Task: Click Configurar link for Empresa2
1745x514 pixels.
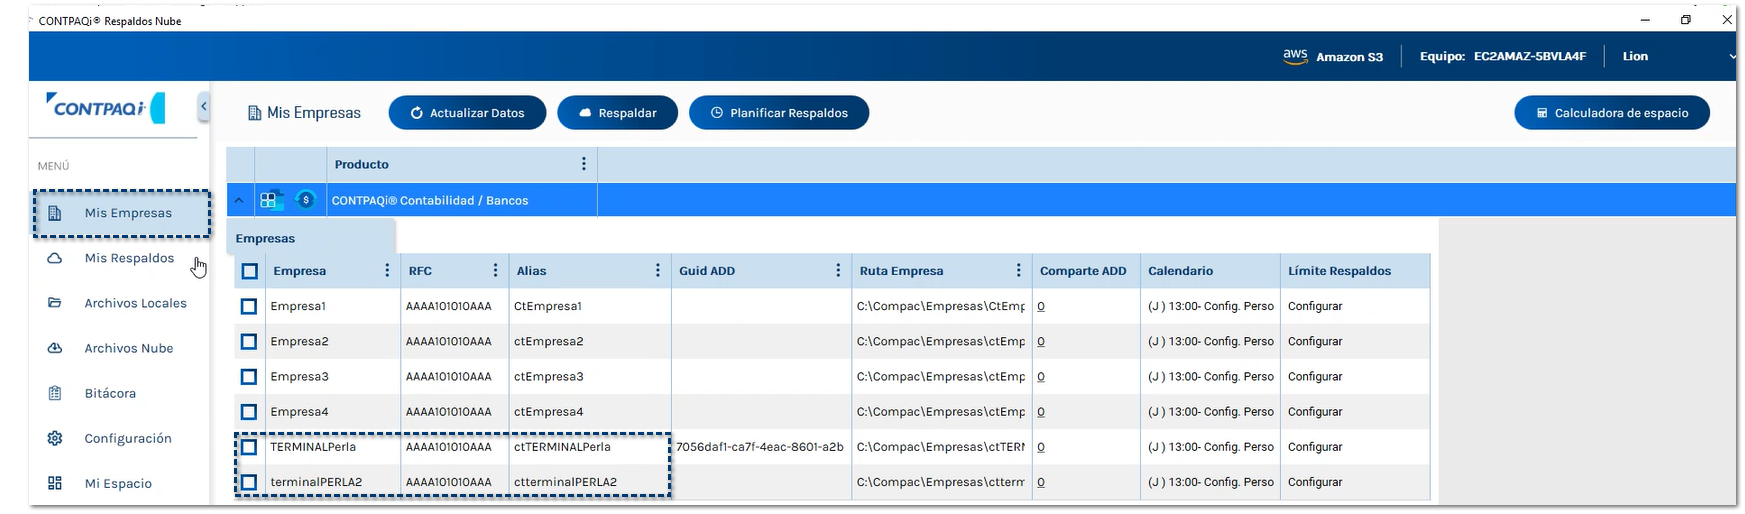Action: pos(1315,341)
